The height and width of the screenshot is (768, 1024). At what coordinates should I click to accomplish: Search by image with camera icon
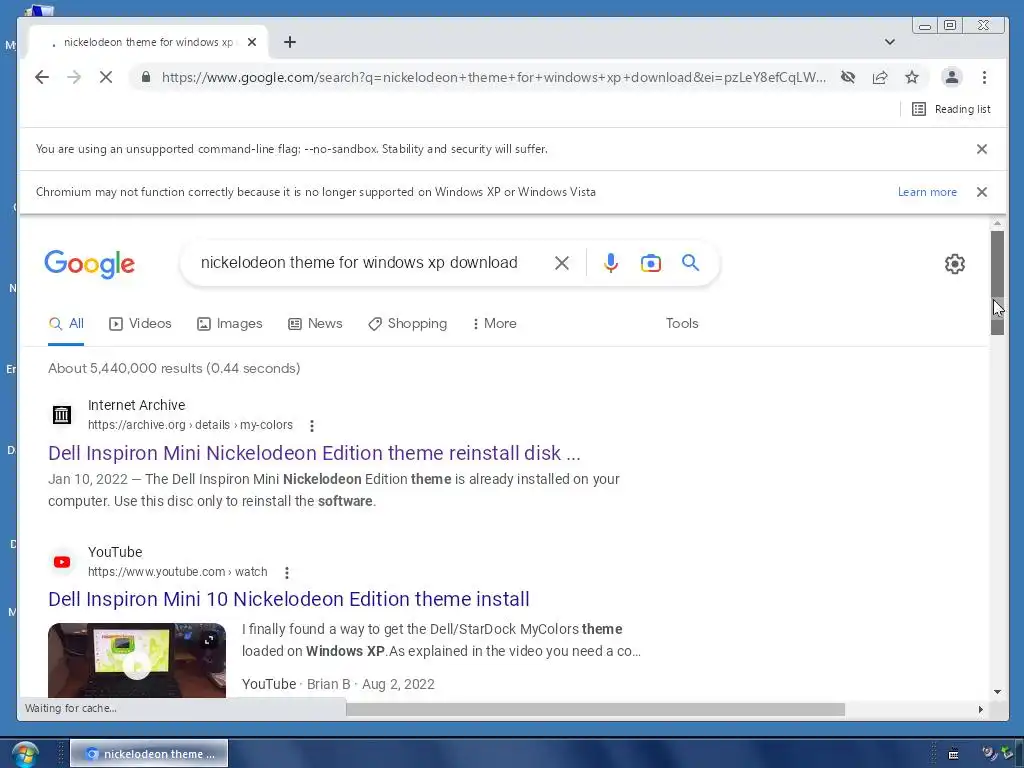point(650,263)
